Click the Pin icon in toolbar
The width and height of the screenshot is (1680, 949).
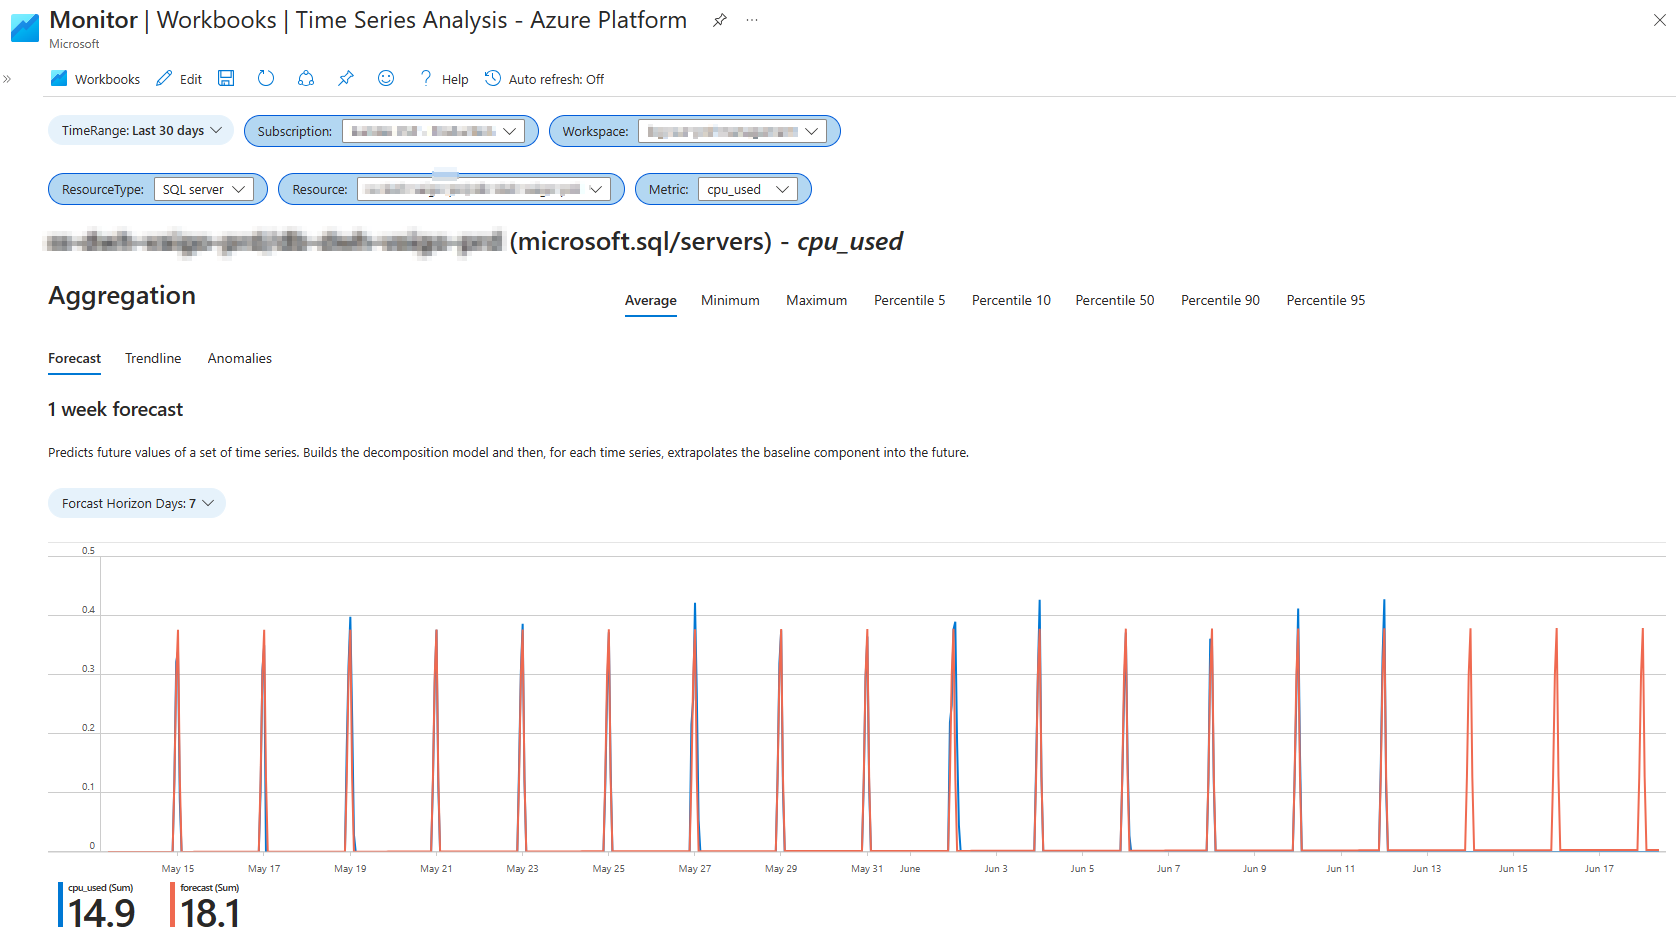[x=346, y=78]
